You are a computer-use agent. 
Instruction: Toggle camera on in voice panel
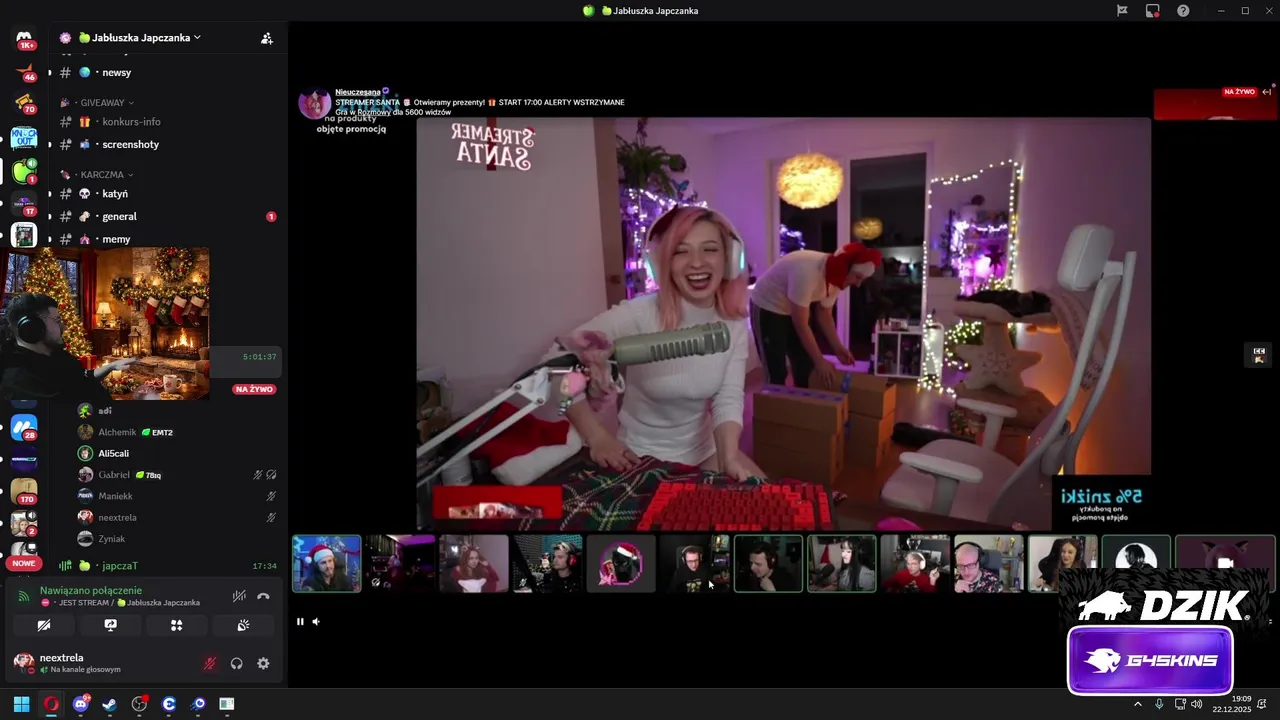point(44,625)
